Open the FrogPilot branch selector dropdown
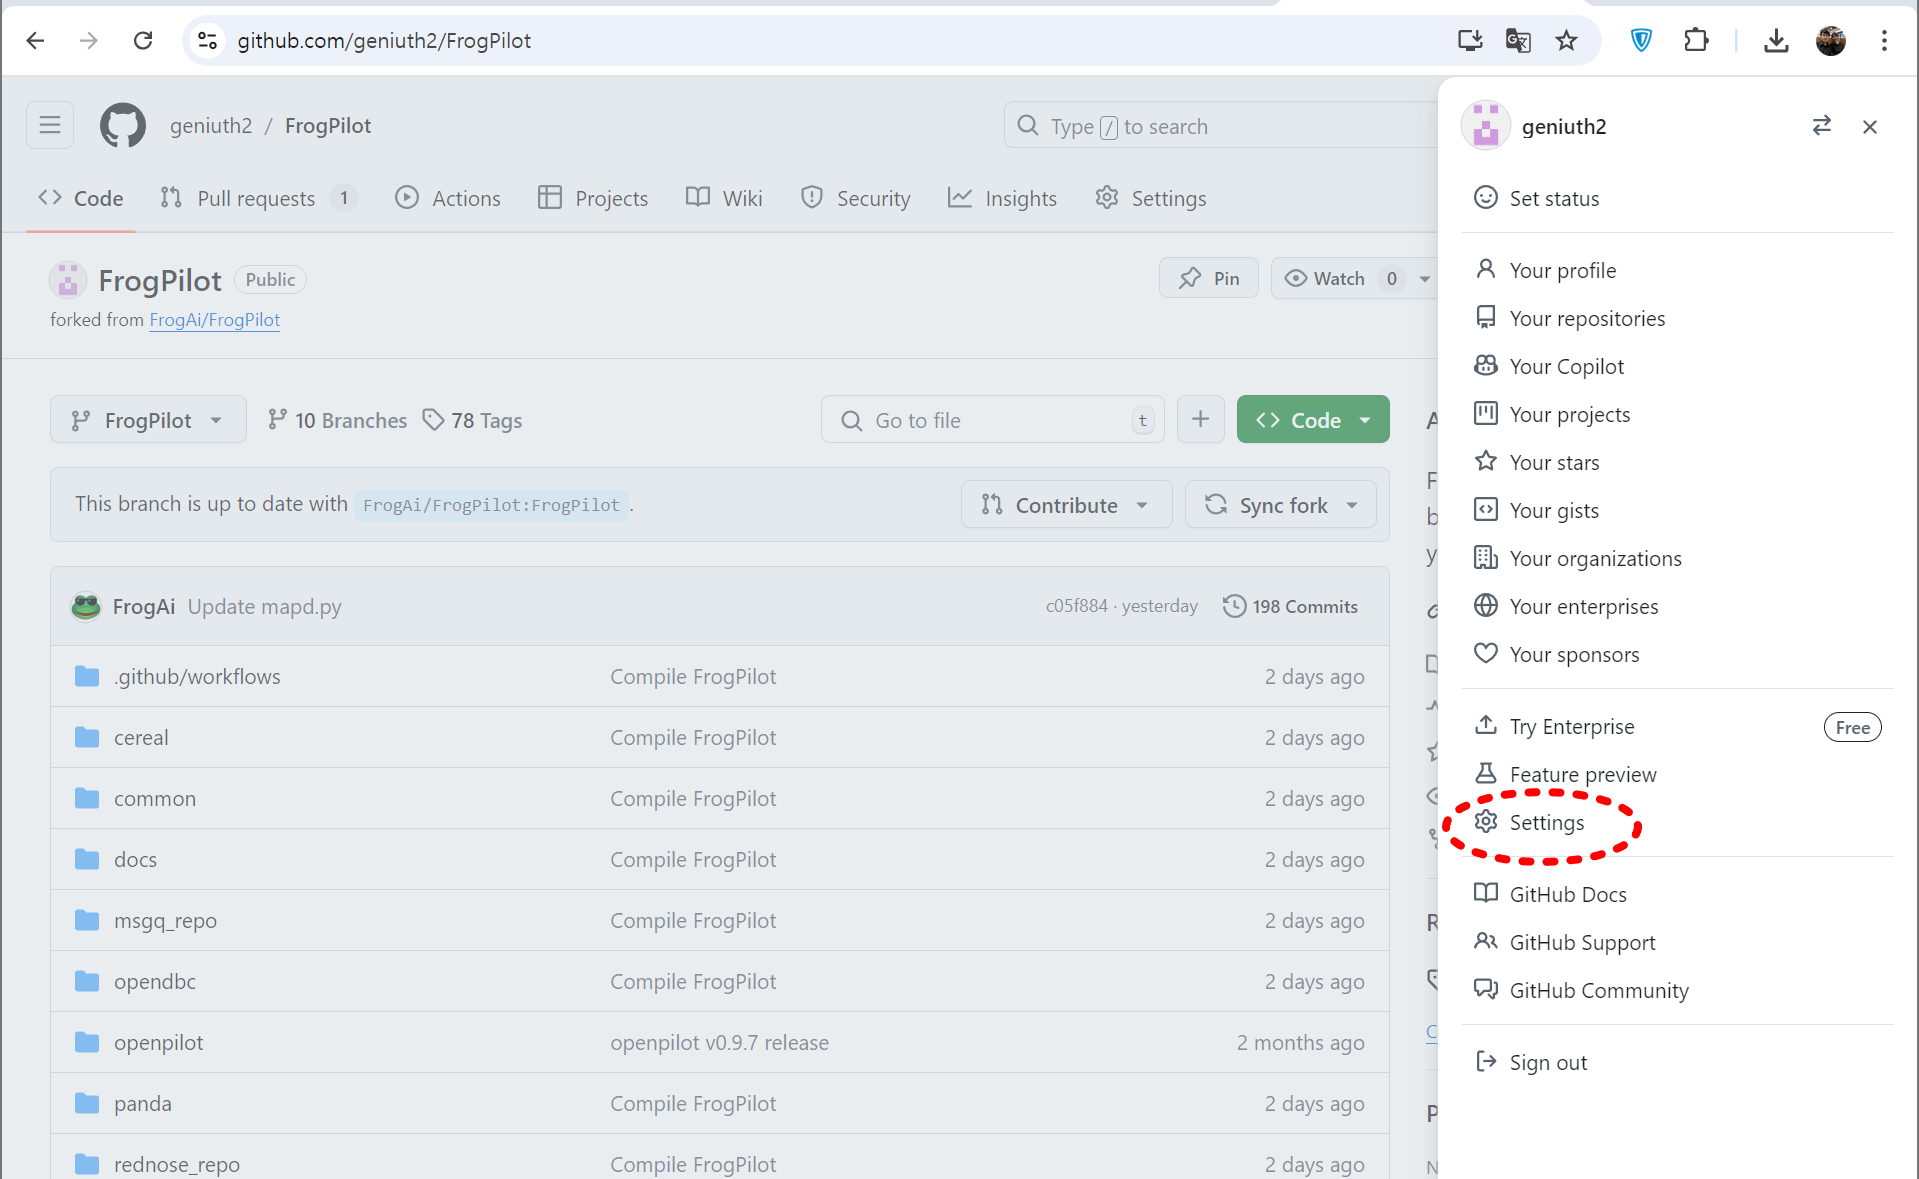The width and height of the screenshot is (1919, 1179). pos(148,420)
